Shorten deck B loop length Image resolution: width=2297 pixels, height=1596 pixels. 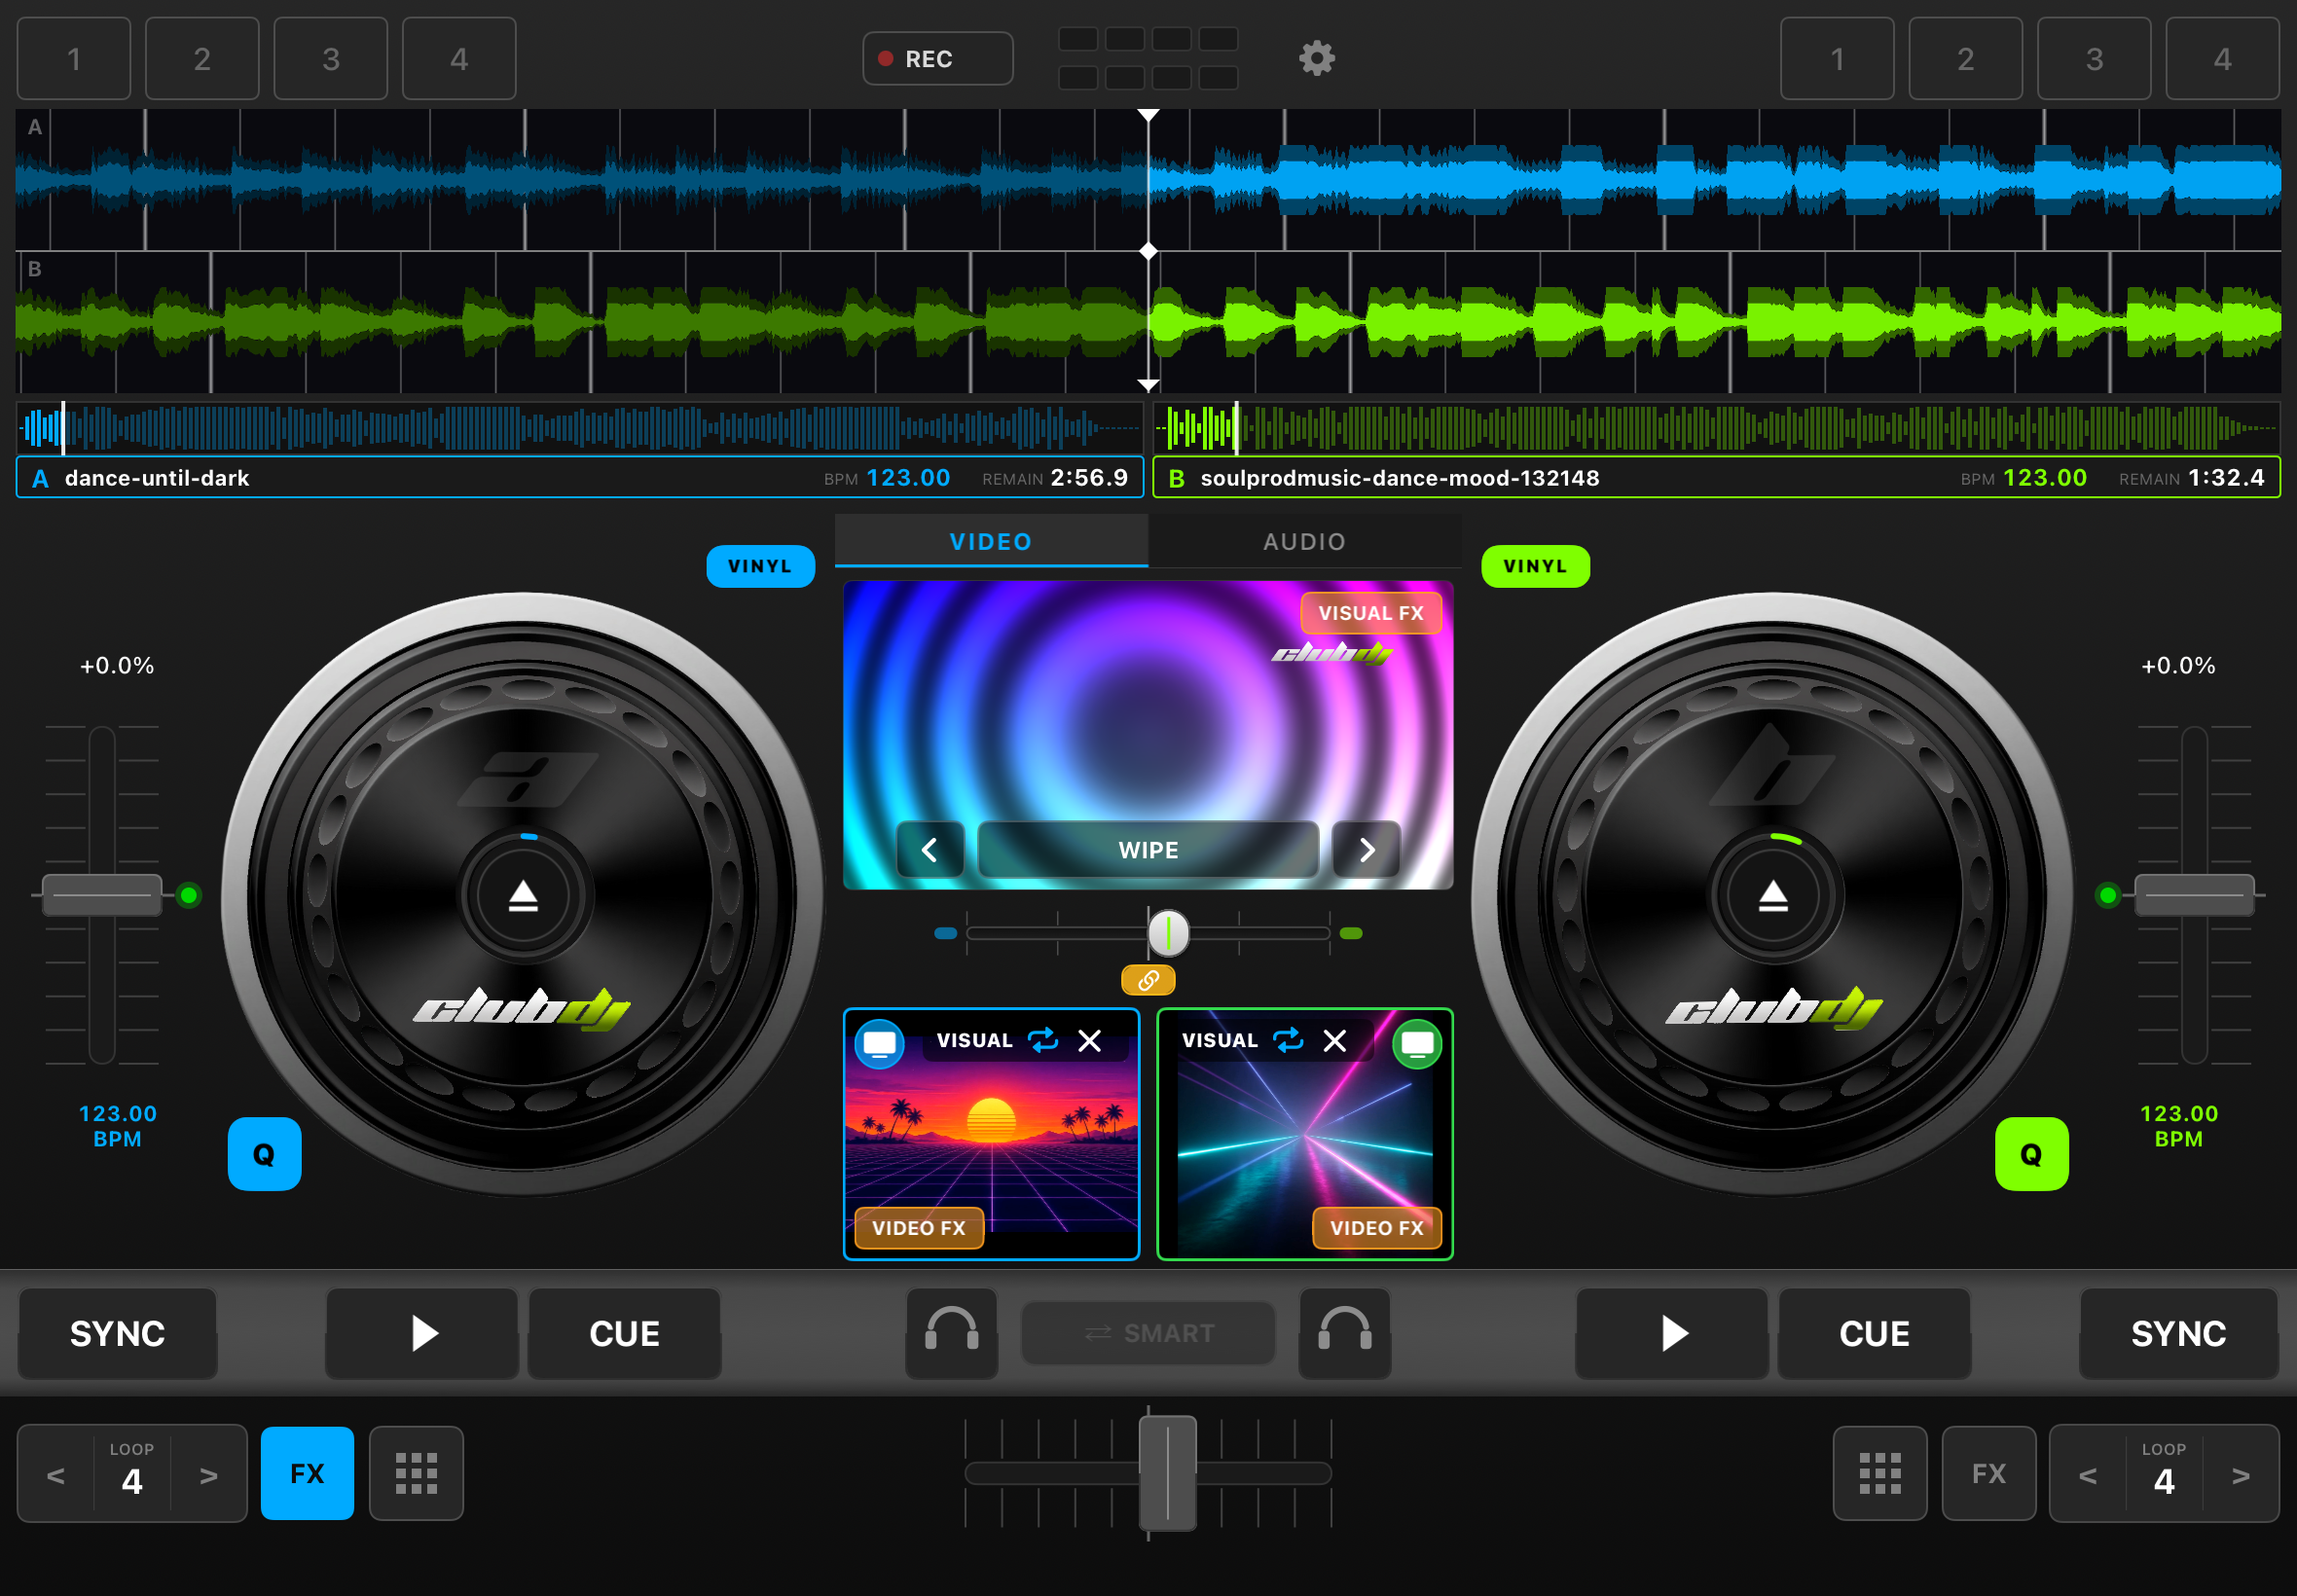point(2088,1475)
